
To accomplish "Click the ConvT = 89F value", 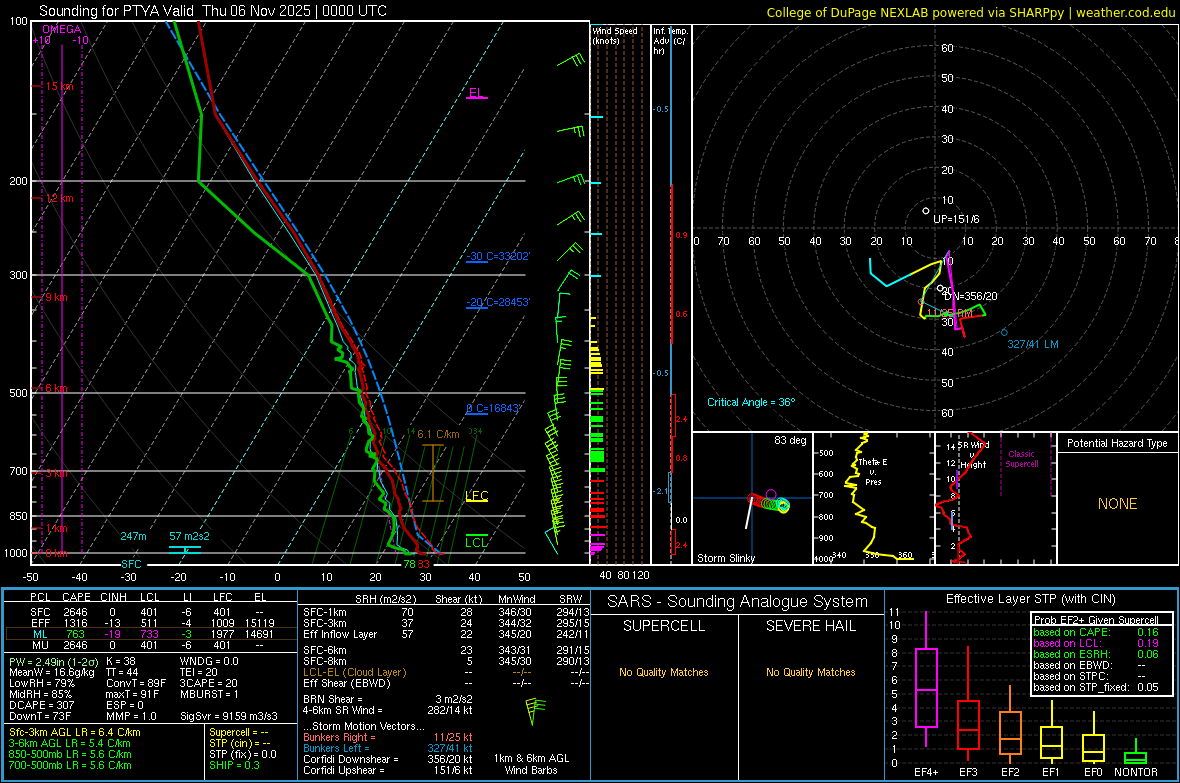I will click(136, 683).
